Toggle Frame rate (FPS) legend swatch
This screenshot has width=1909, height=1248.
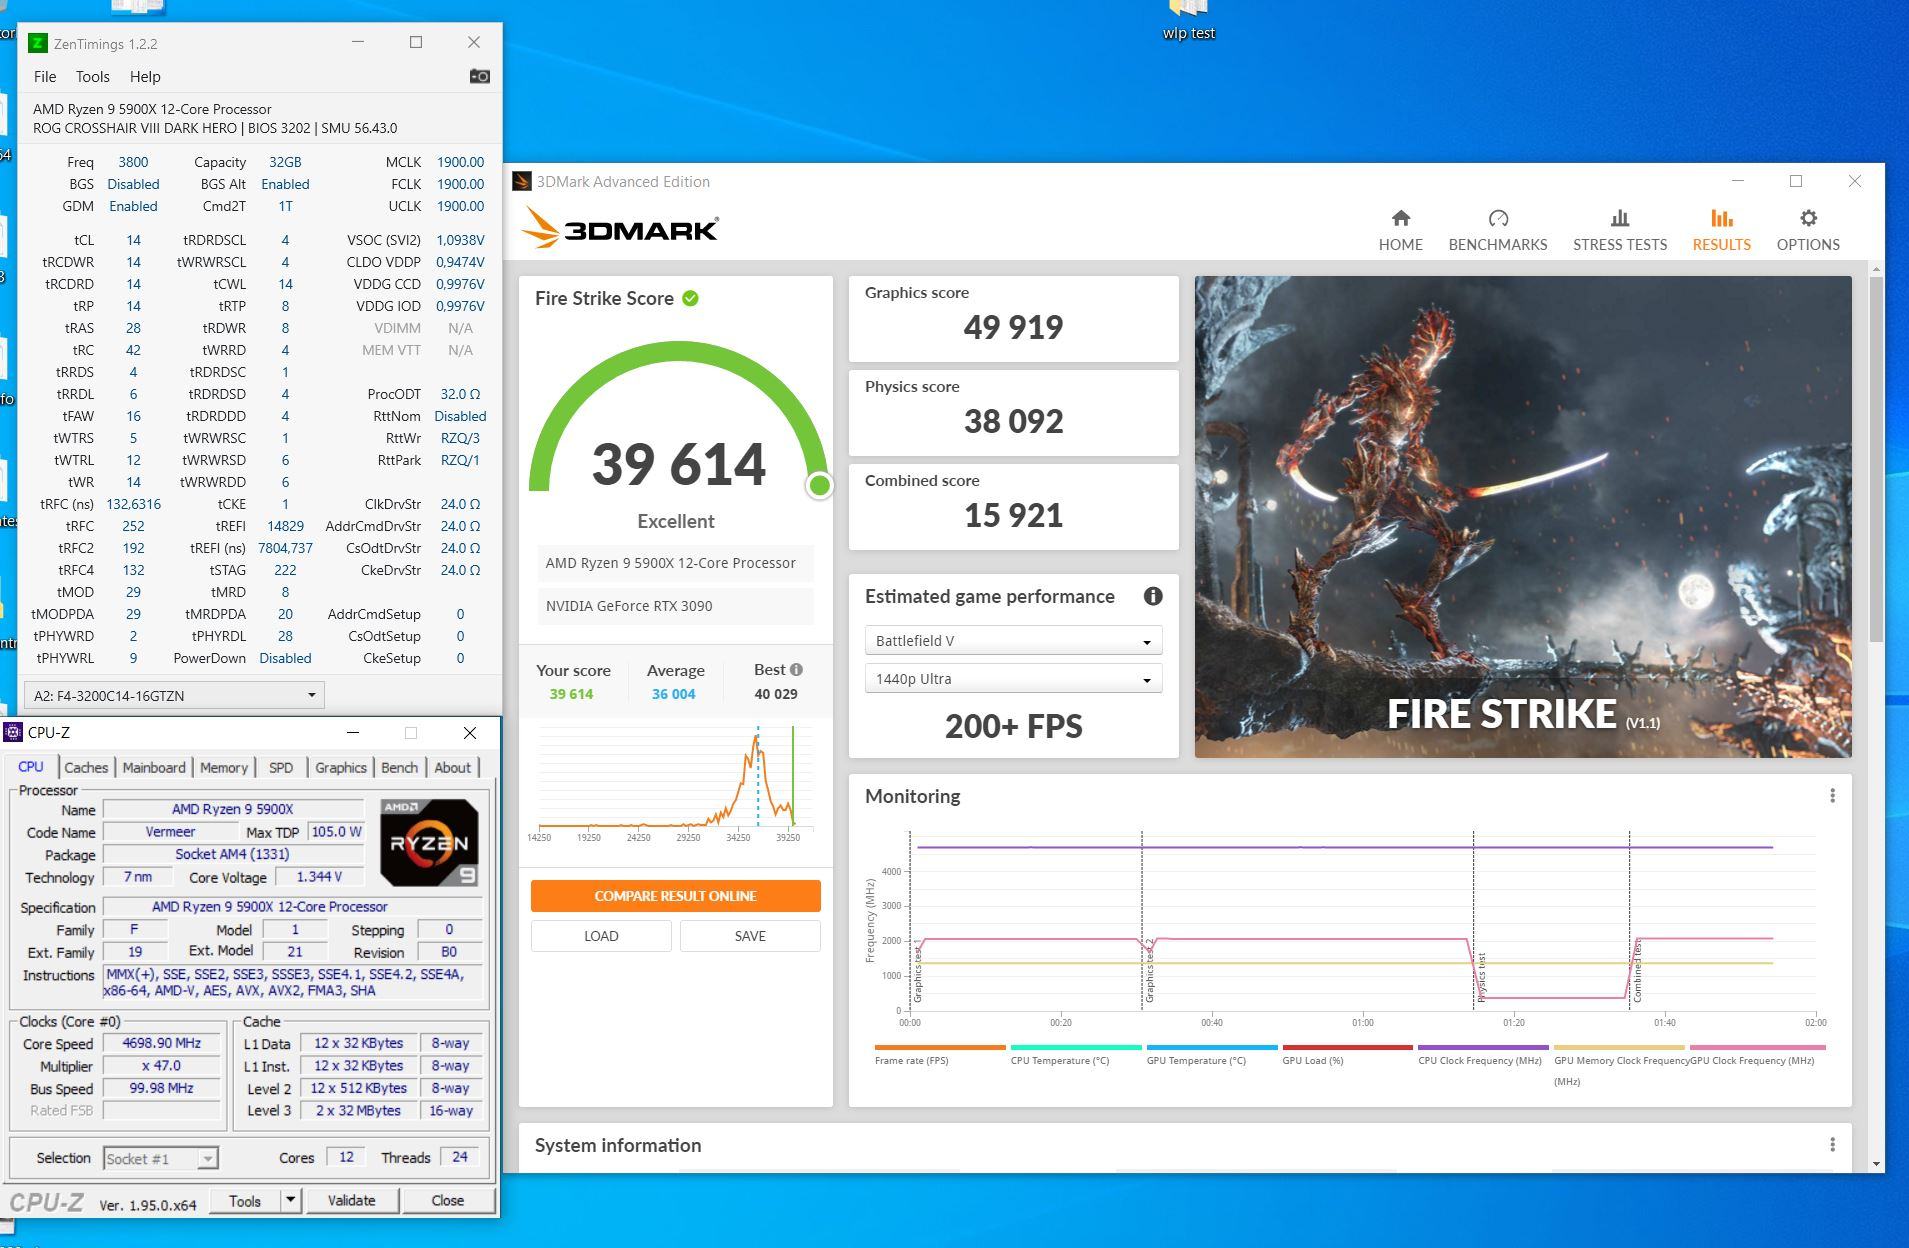coord(940,1047)
